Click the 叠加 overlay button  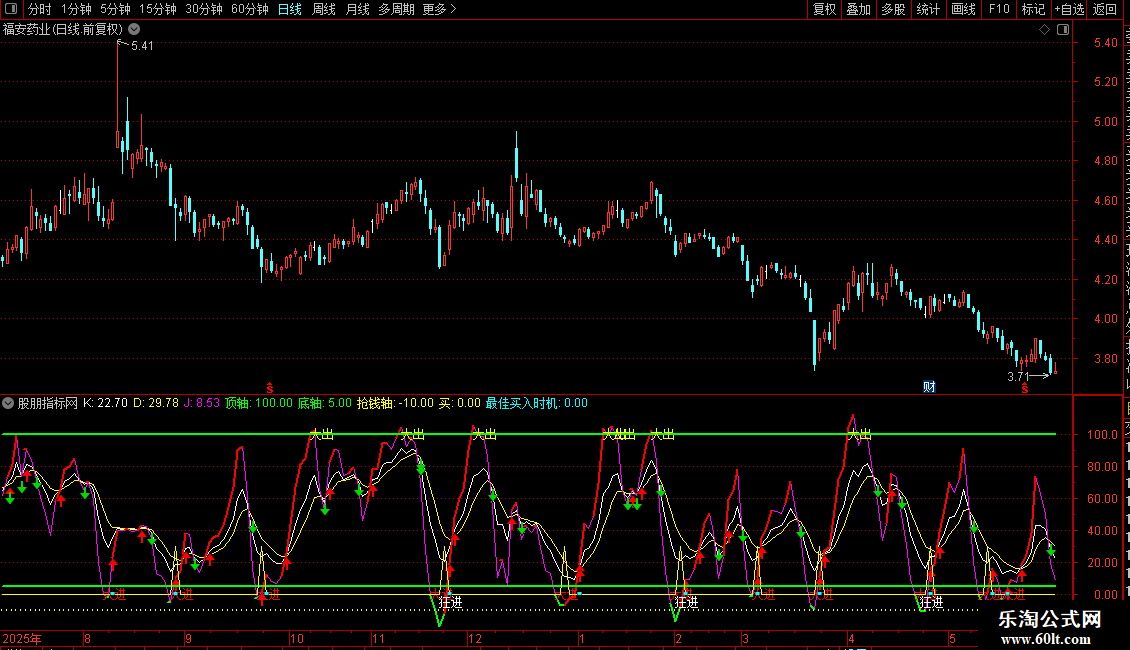pos(859,9)
